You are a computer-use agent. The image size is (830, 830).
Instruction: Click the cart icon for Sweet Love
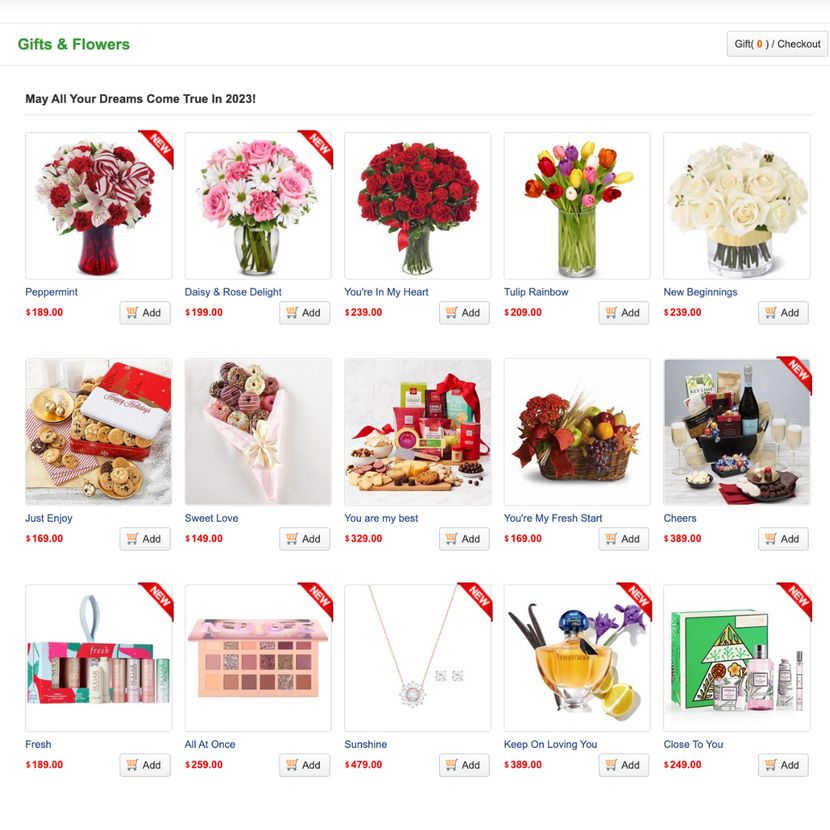point(292,538)
